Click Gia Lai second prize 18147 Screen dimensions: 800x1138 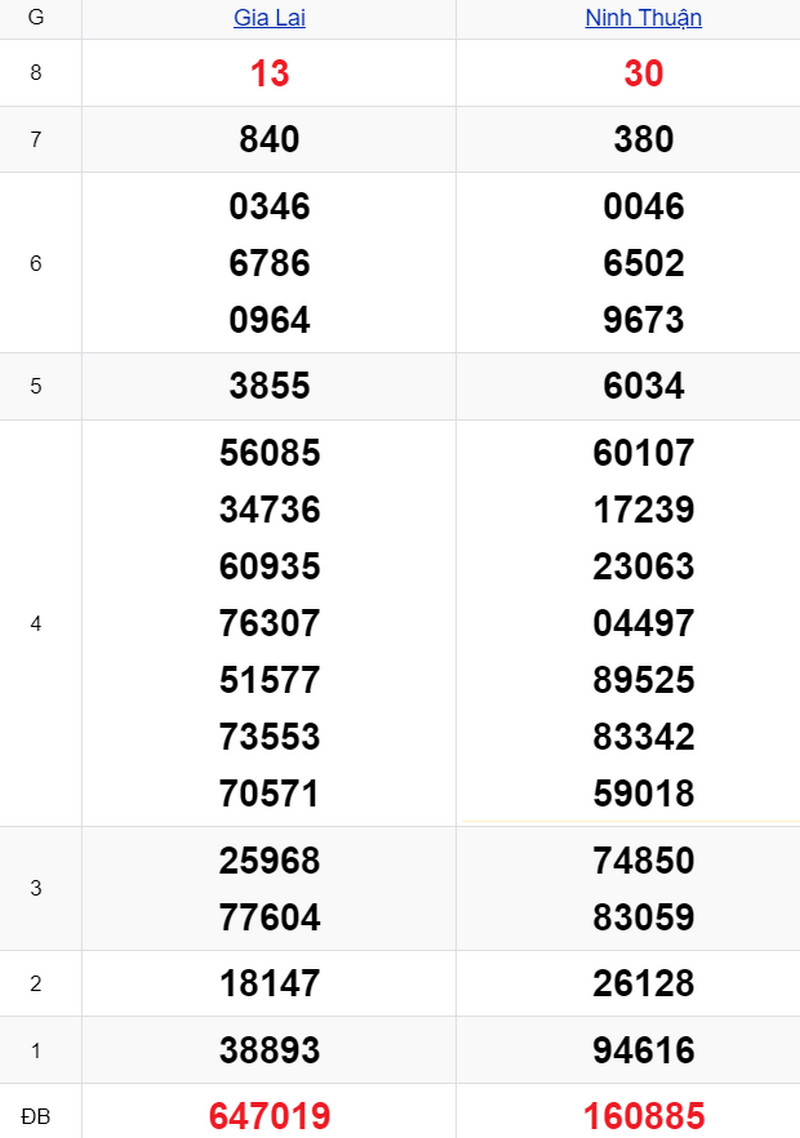click(269, 983)
